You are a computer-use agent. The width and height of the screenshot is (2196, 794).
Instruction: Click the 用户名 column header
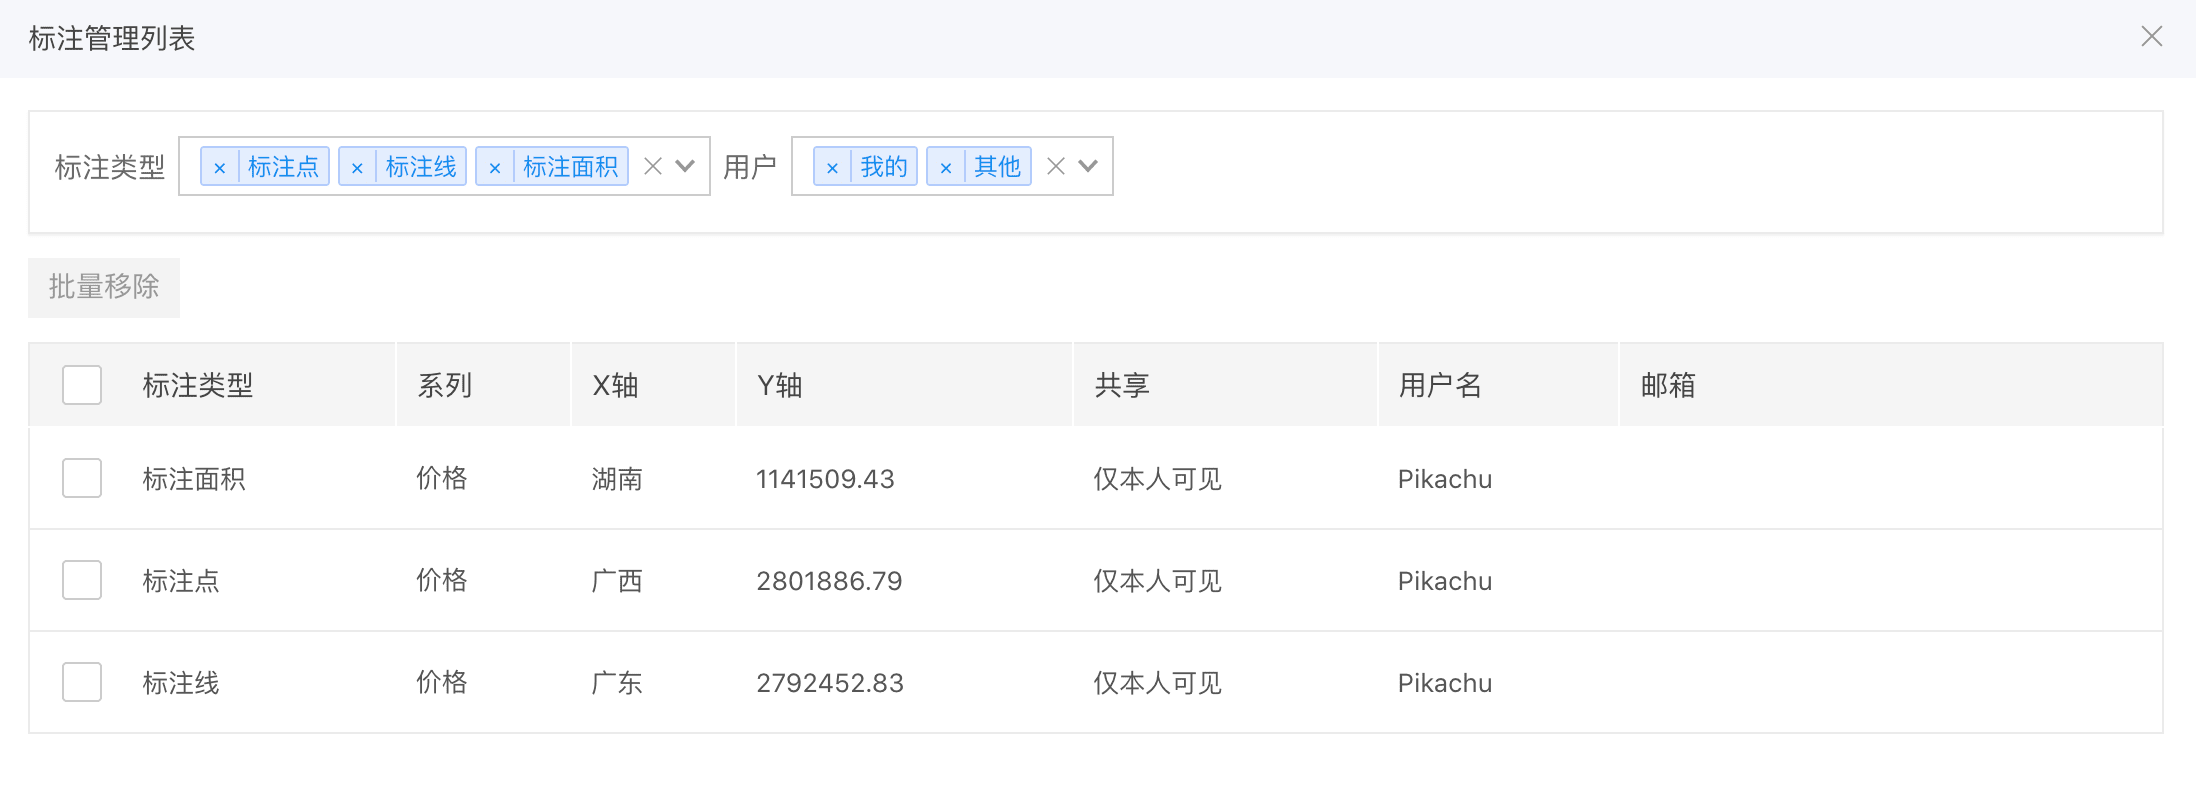click(1440, 385)
